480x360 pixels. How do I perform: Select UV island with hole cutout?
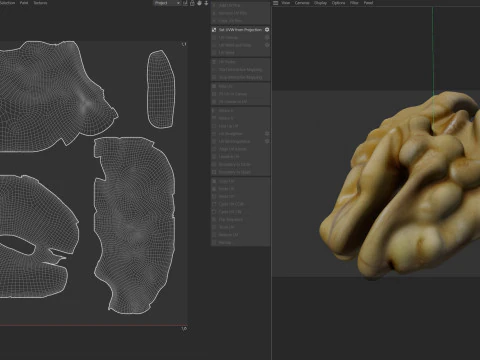(x=40, y=217)
